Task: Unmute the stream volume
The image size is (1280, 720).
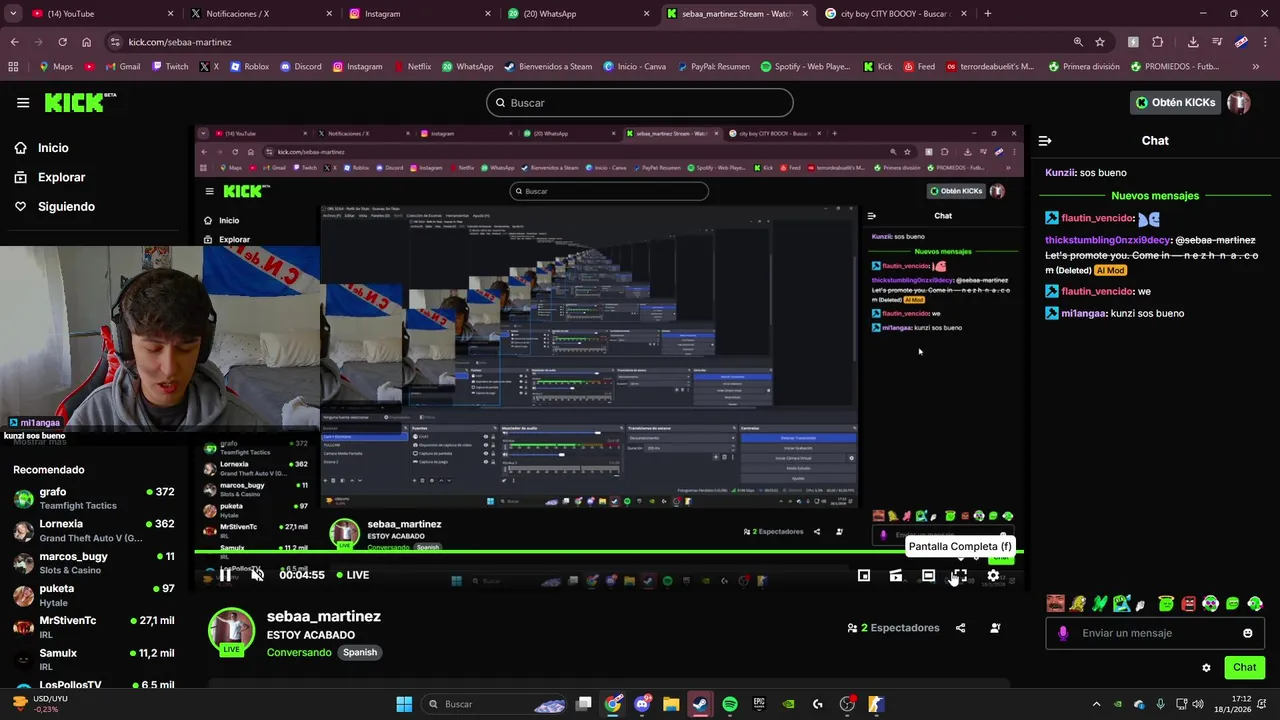Action: point(257,575)
